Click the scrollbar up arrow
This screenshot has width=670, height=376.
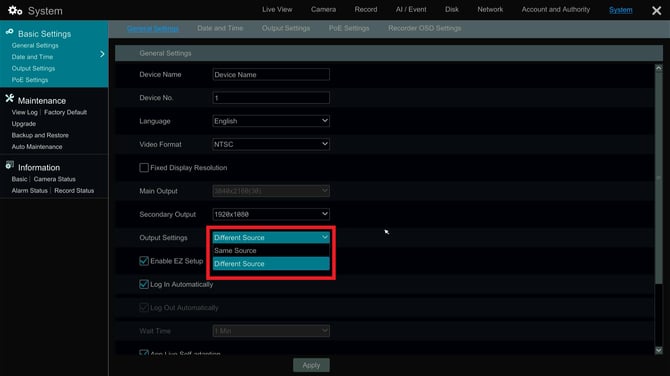[x=658, y=68]
